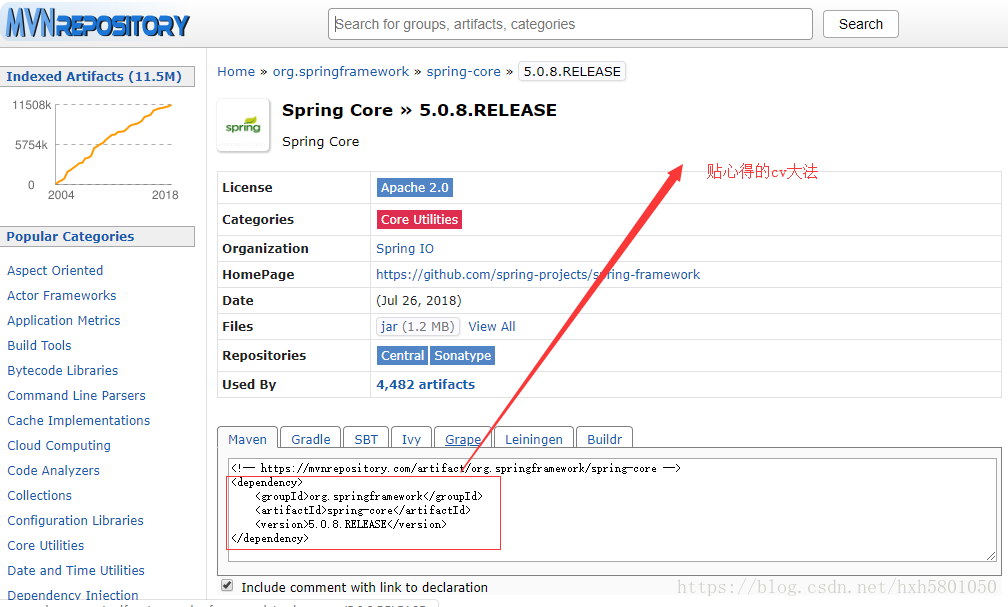
Task: Switch to the SBT tab
Action: click(x=366, y=438)
